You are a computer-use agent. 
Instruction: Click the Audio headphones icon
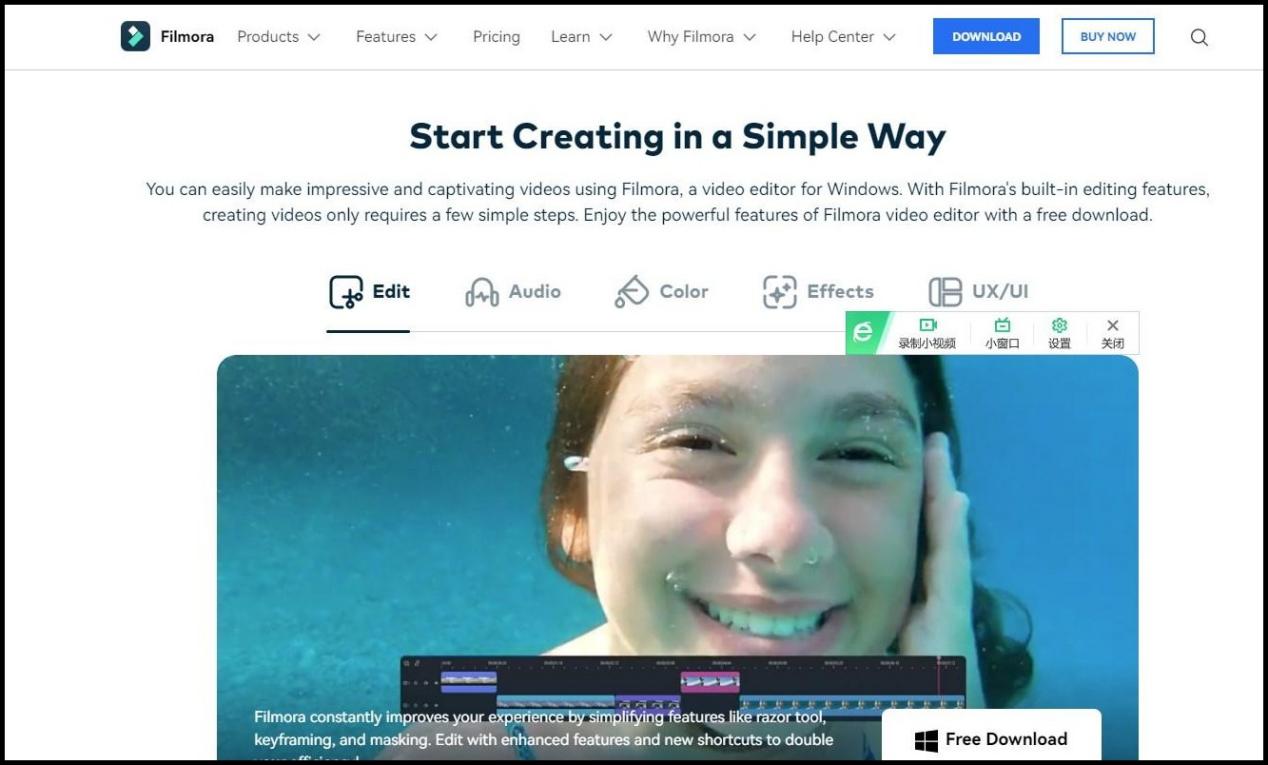[482, 292]
